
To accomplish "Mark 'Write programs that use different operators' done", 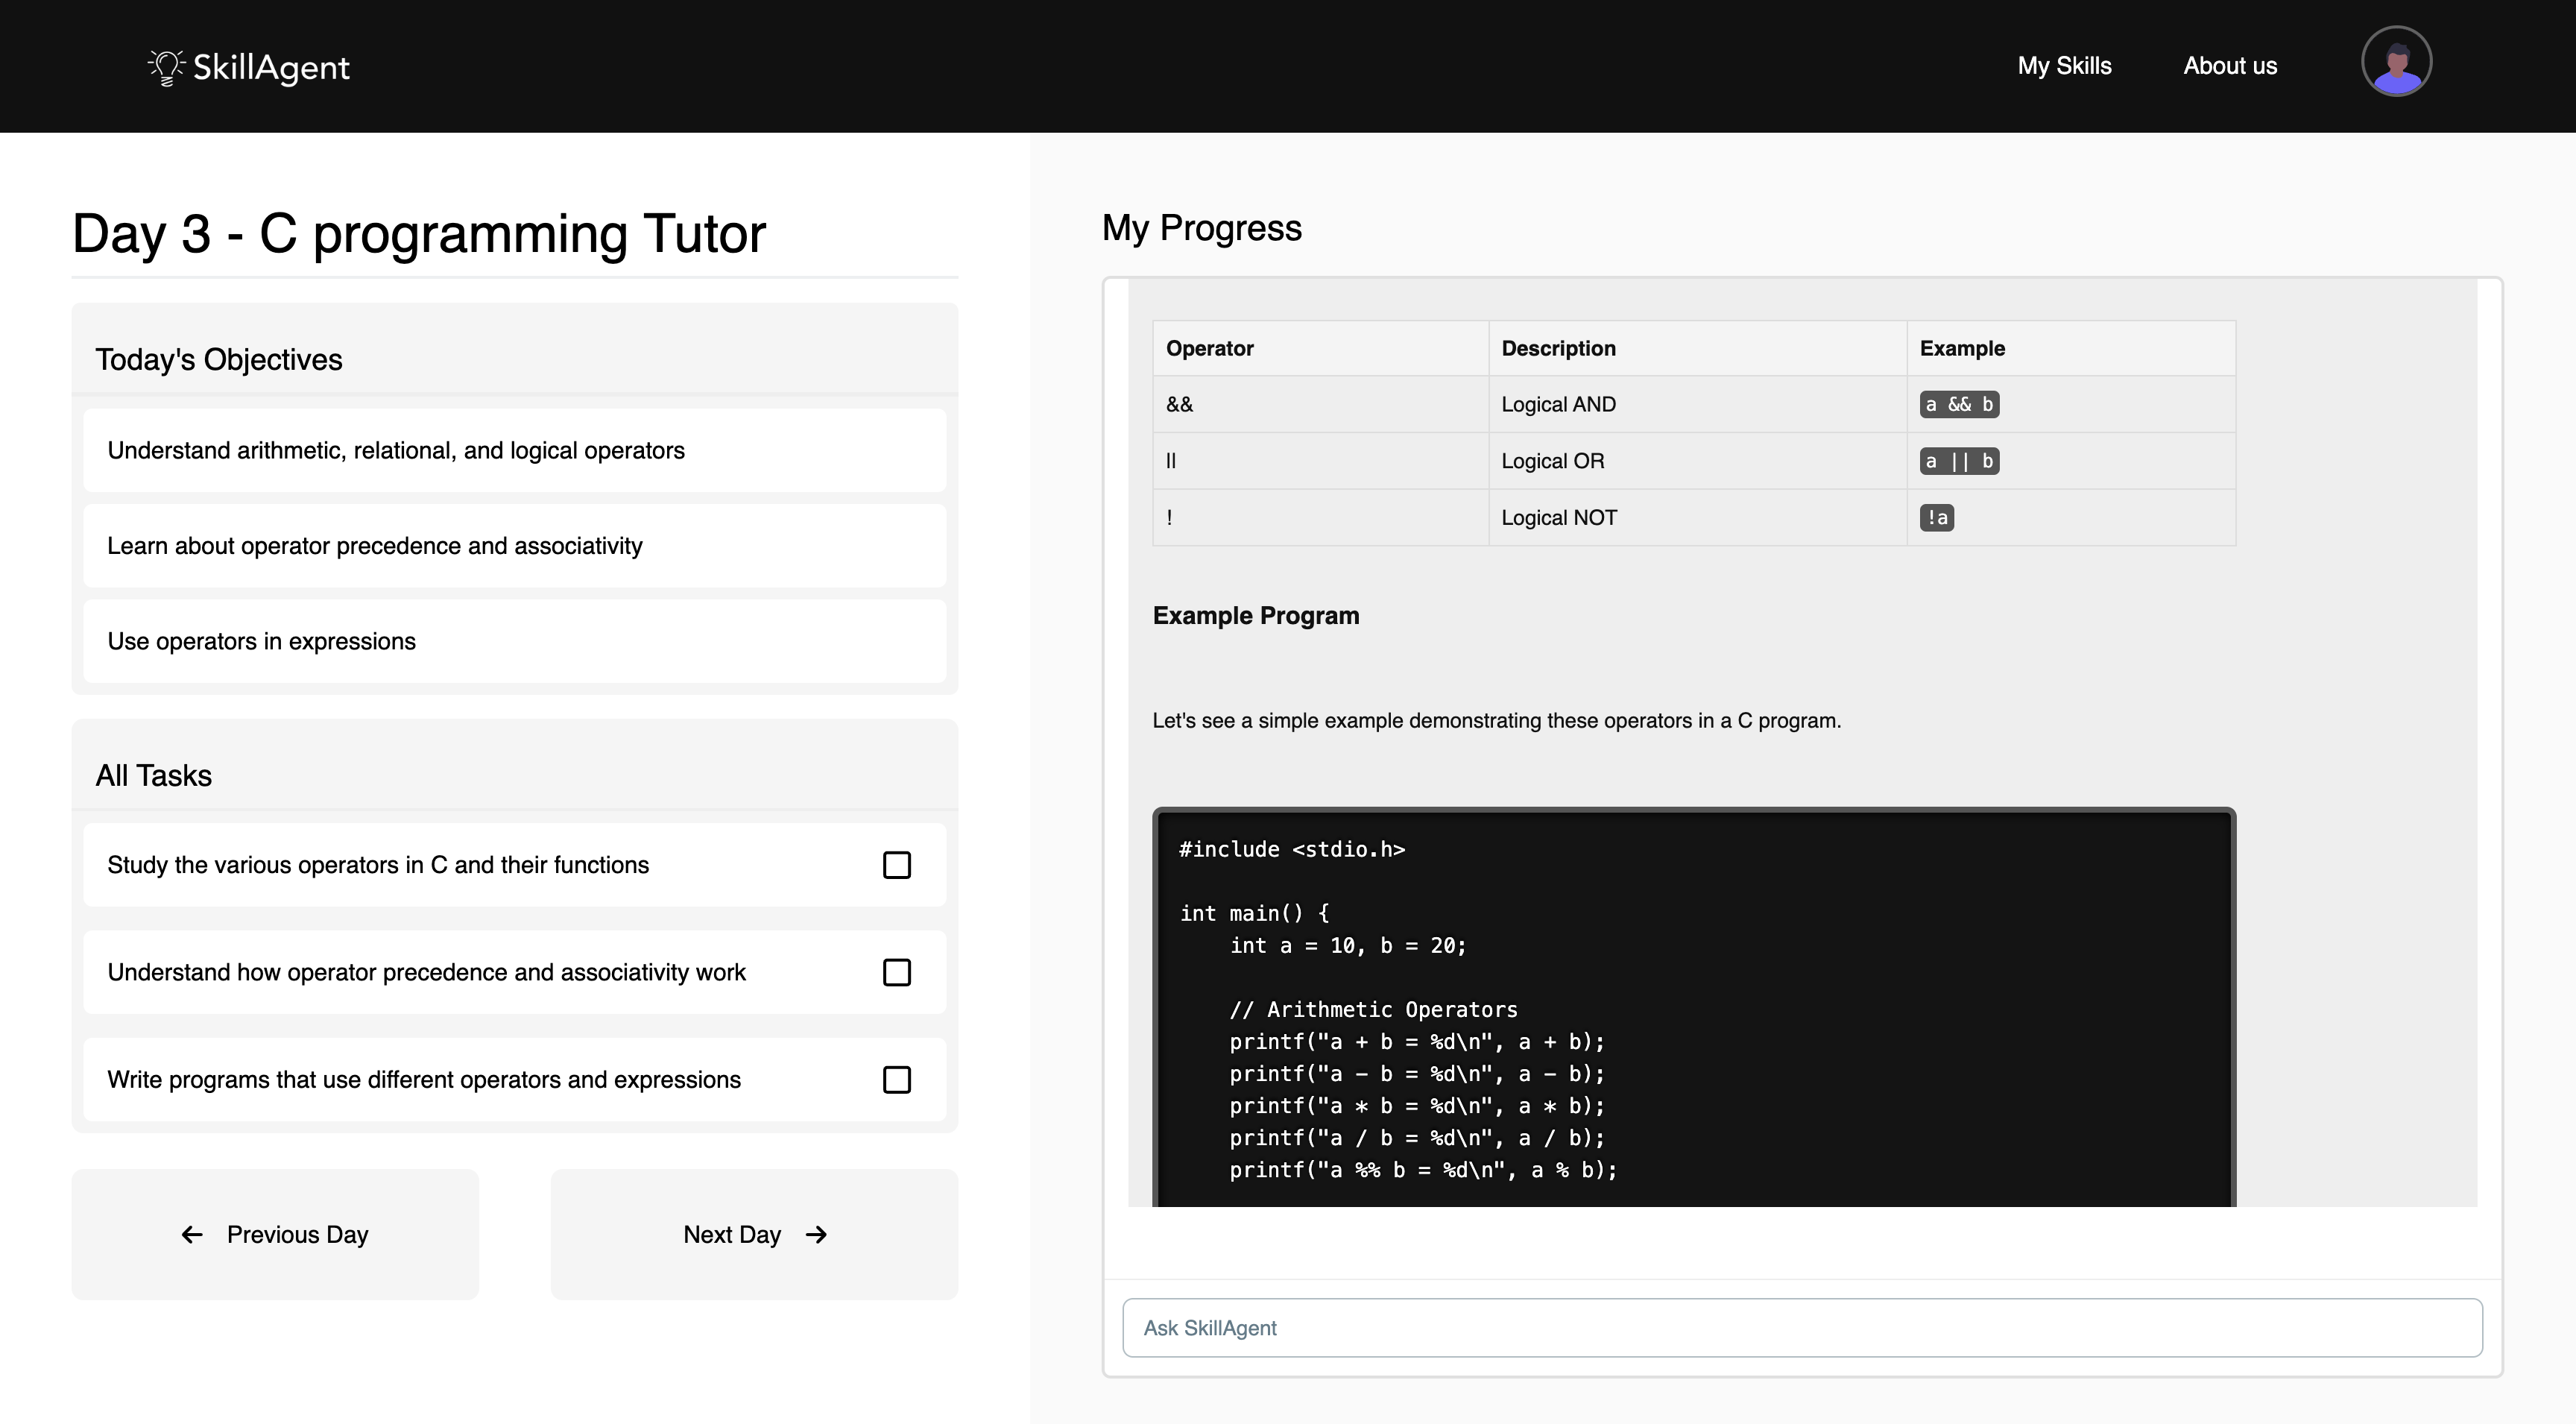I will [x=896, y=1080].
